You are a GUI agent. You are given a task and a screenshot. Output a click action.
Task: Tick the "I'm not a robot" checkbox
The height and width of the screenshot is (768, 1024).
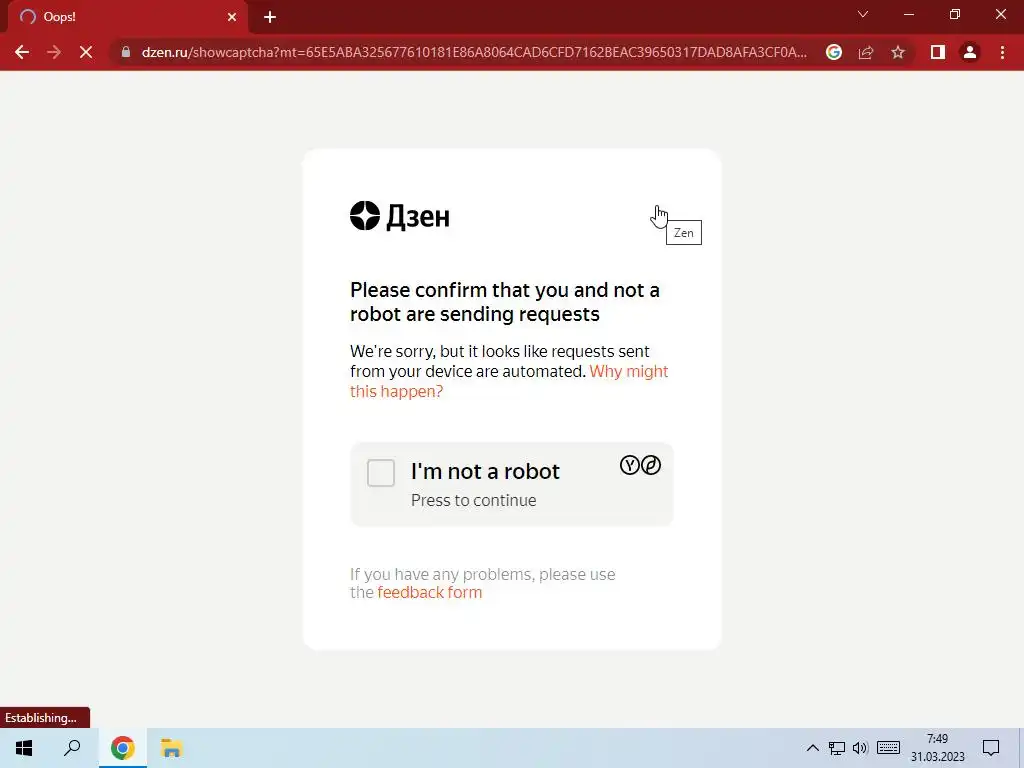click(381, 473)
